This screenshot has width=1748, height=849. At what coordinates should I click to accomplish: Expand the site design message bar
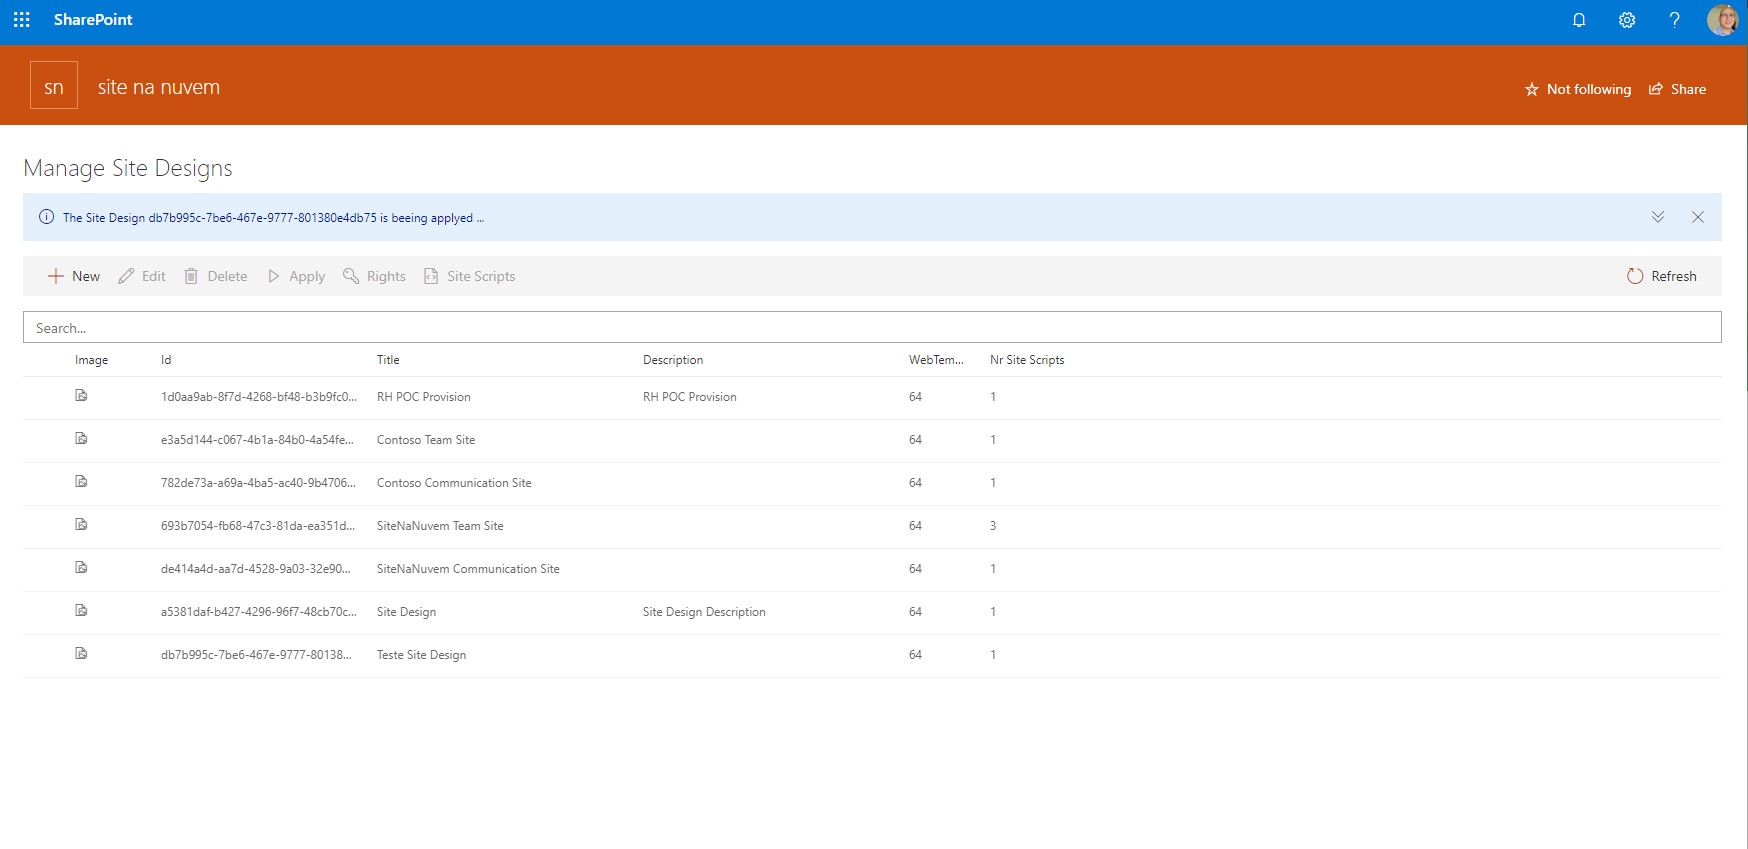tap(1658, 217)
